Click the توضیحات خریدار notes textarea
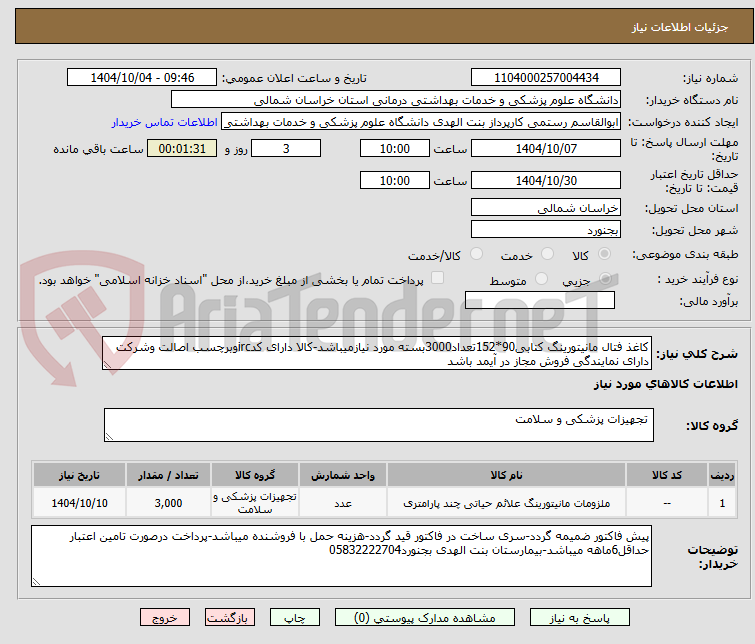Screen dimensions: 755x644 pyautogui.click(x=341, y=556)
